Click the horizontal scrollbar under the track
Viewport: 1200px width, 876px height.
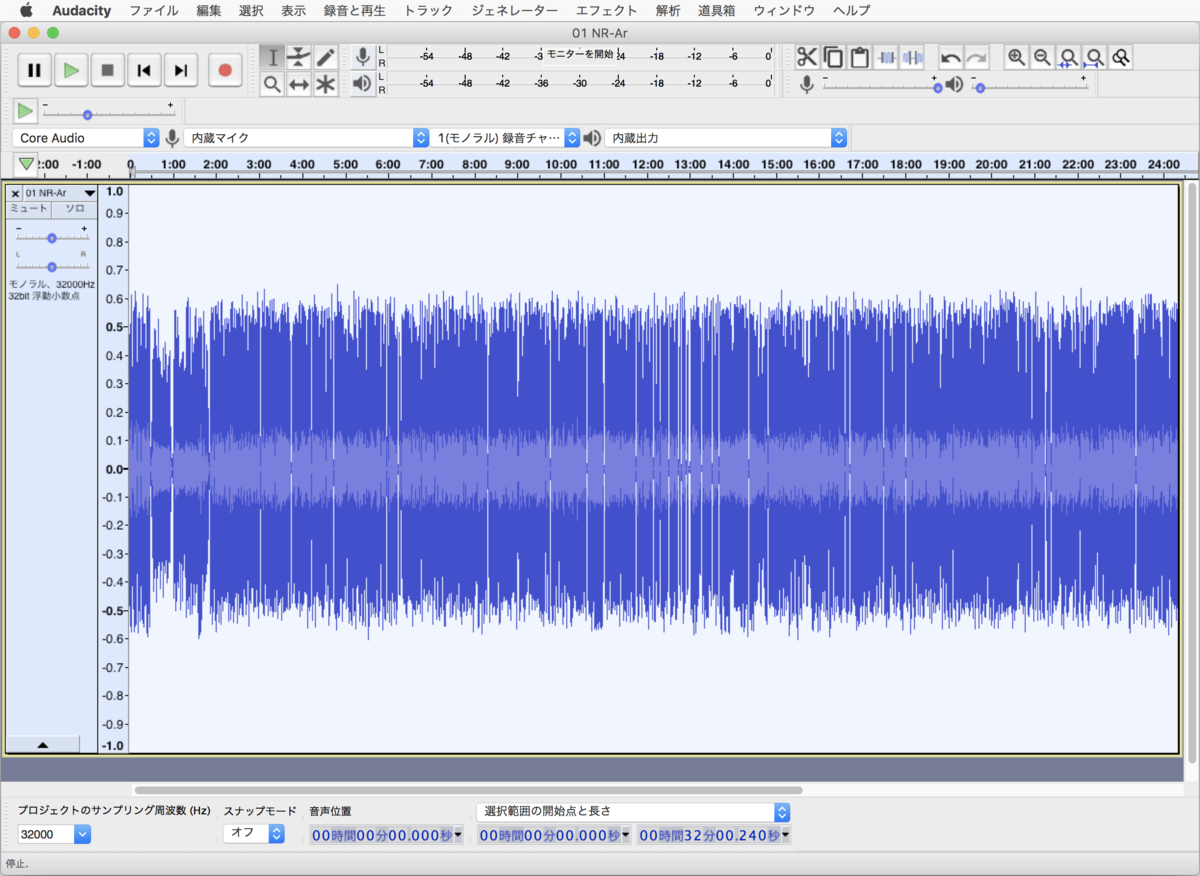(x=468, y=790)
